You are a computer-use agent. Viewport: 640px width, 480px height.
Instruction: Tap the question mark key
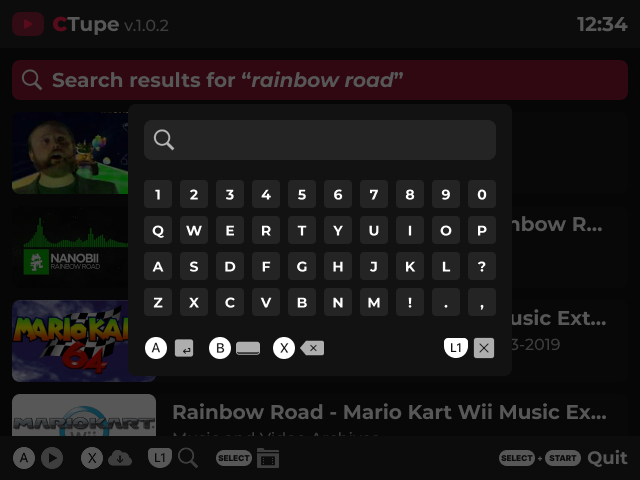pyautogui.click(x=482, y=266)
